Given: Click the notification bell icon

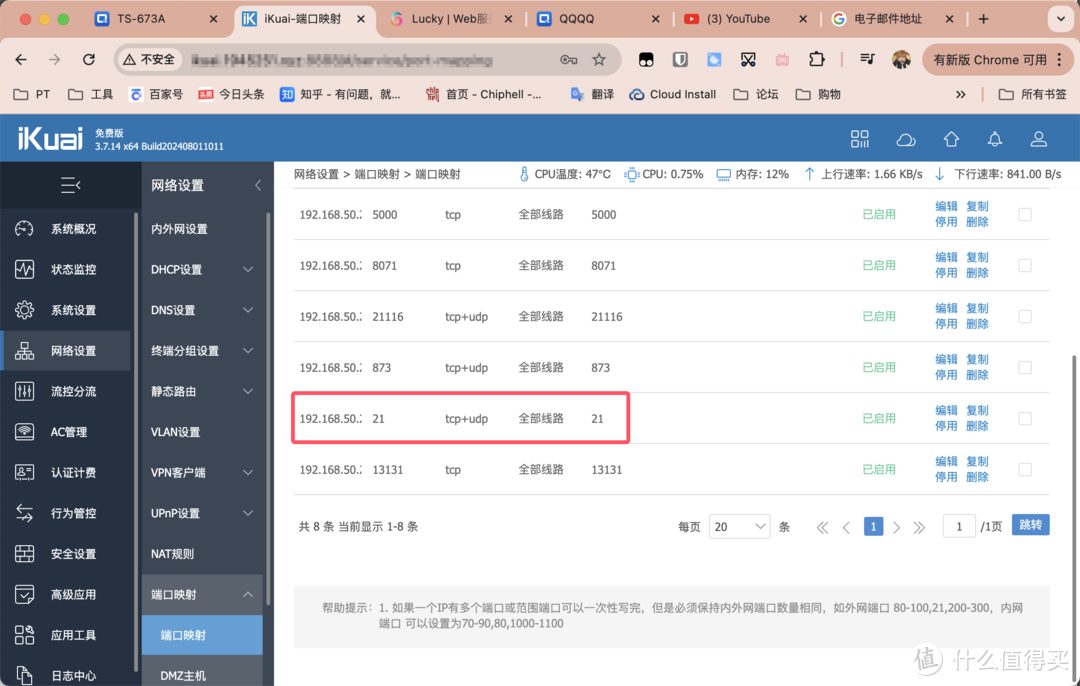Looking at the screenshot, I should tap(994, 139).
